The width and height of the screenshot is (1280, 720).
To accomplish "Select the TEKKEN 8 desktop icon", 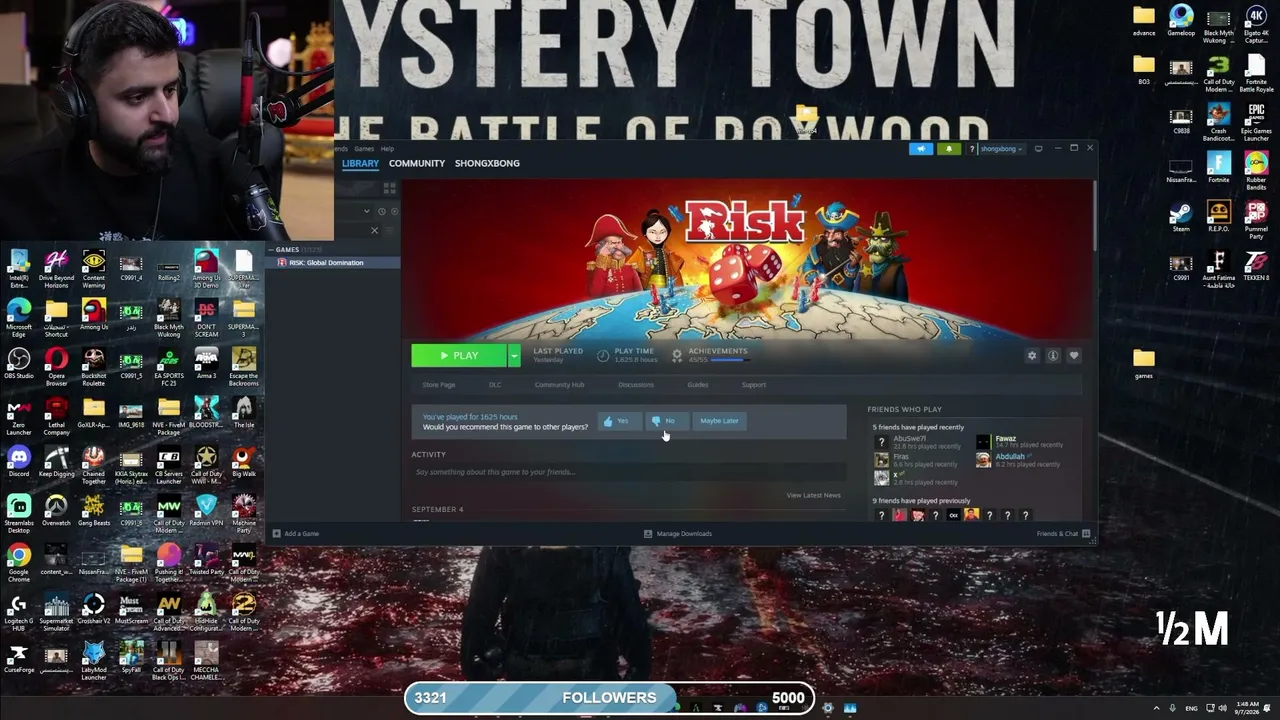I will [1256, 266].
